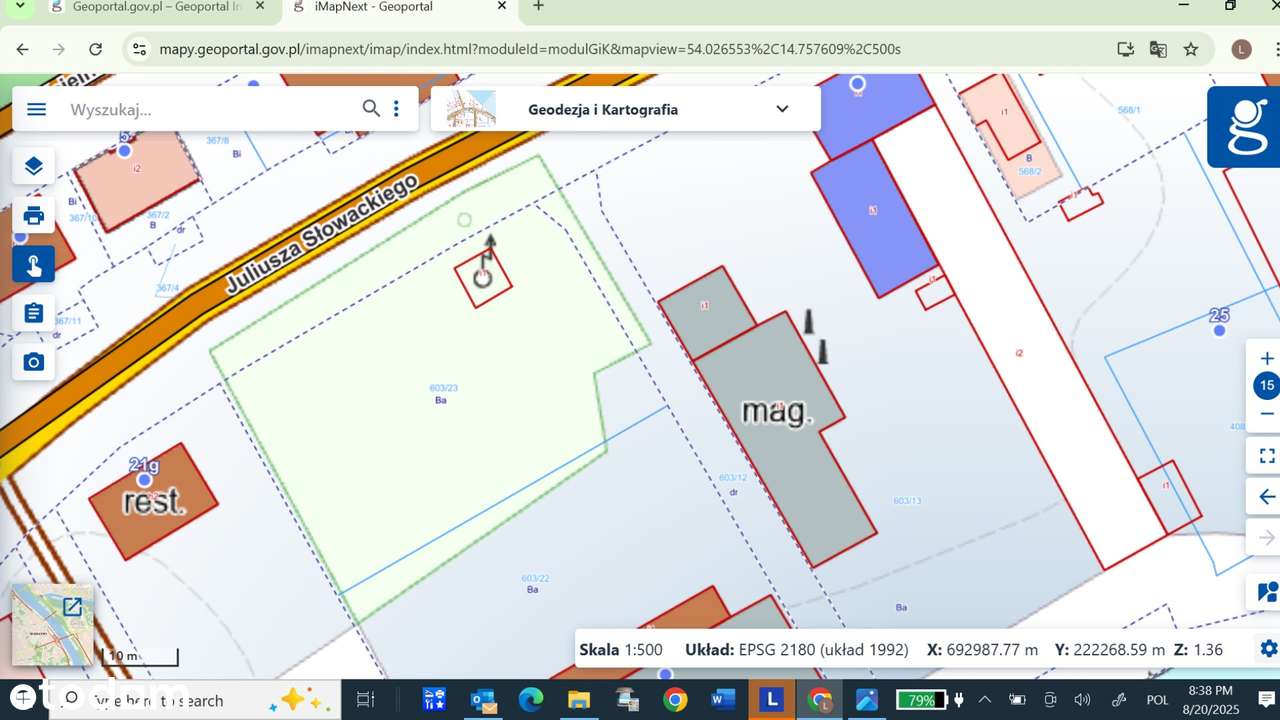Launch Microsoft Edge from taskbar

coord(530,699)
